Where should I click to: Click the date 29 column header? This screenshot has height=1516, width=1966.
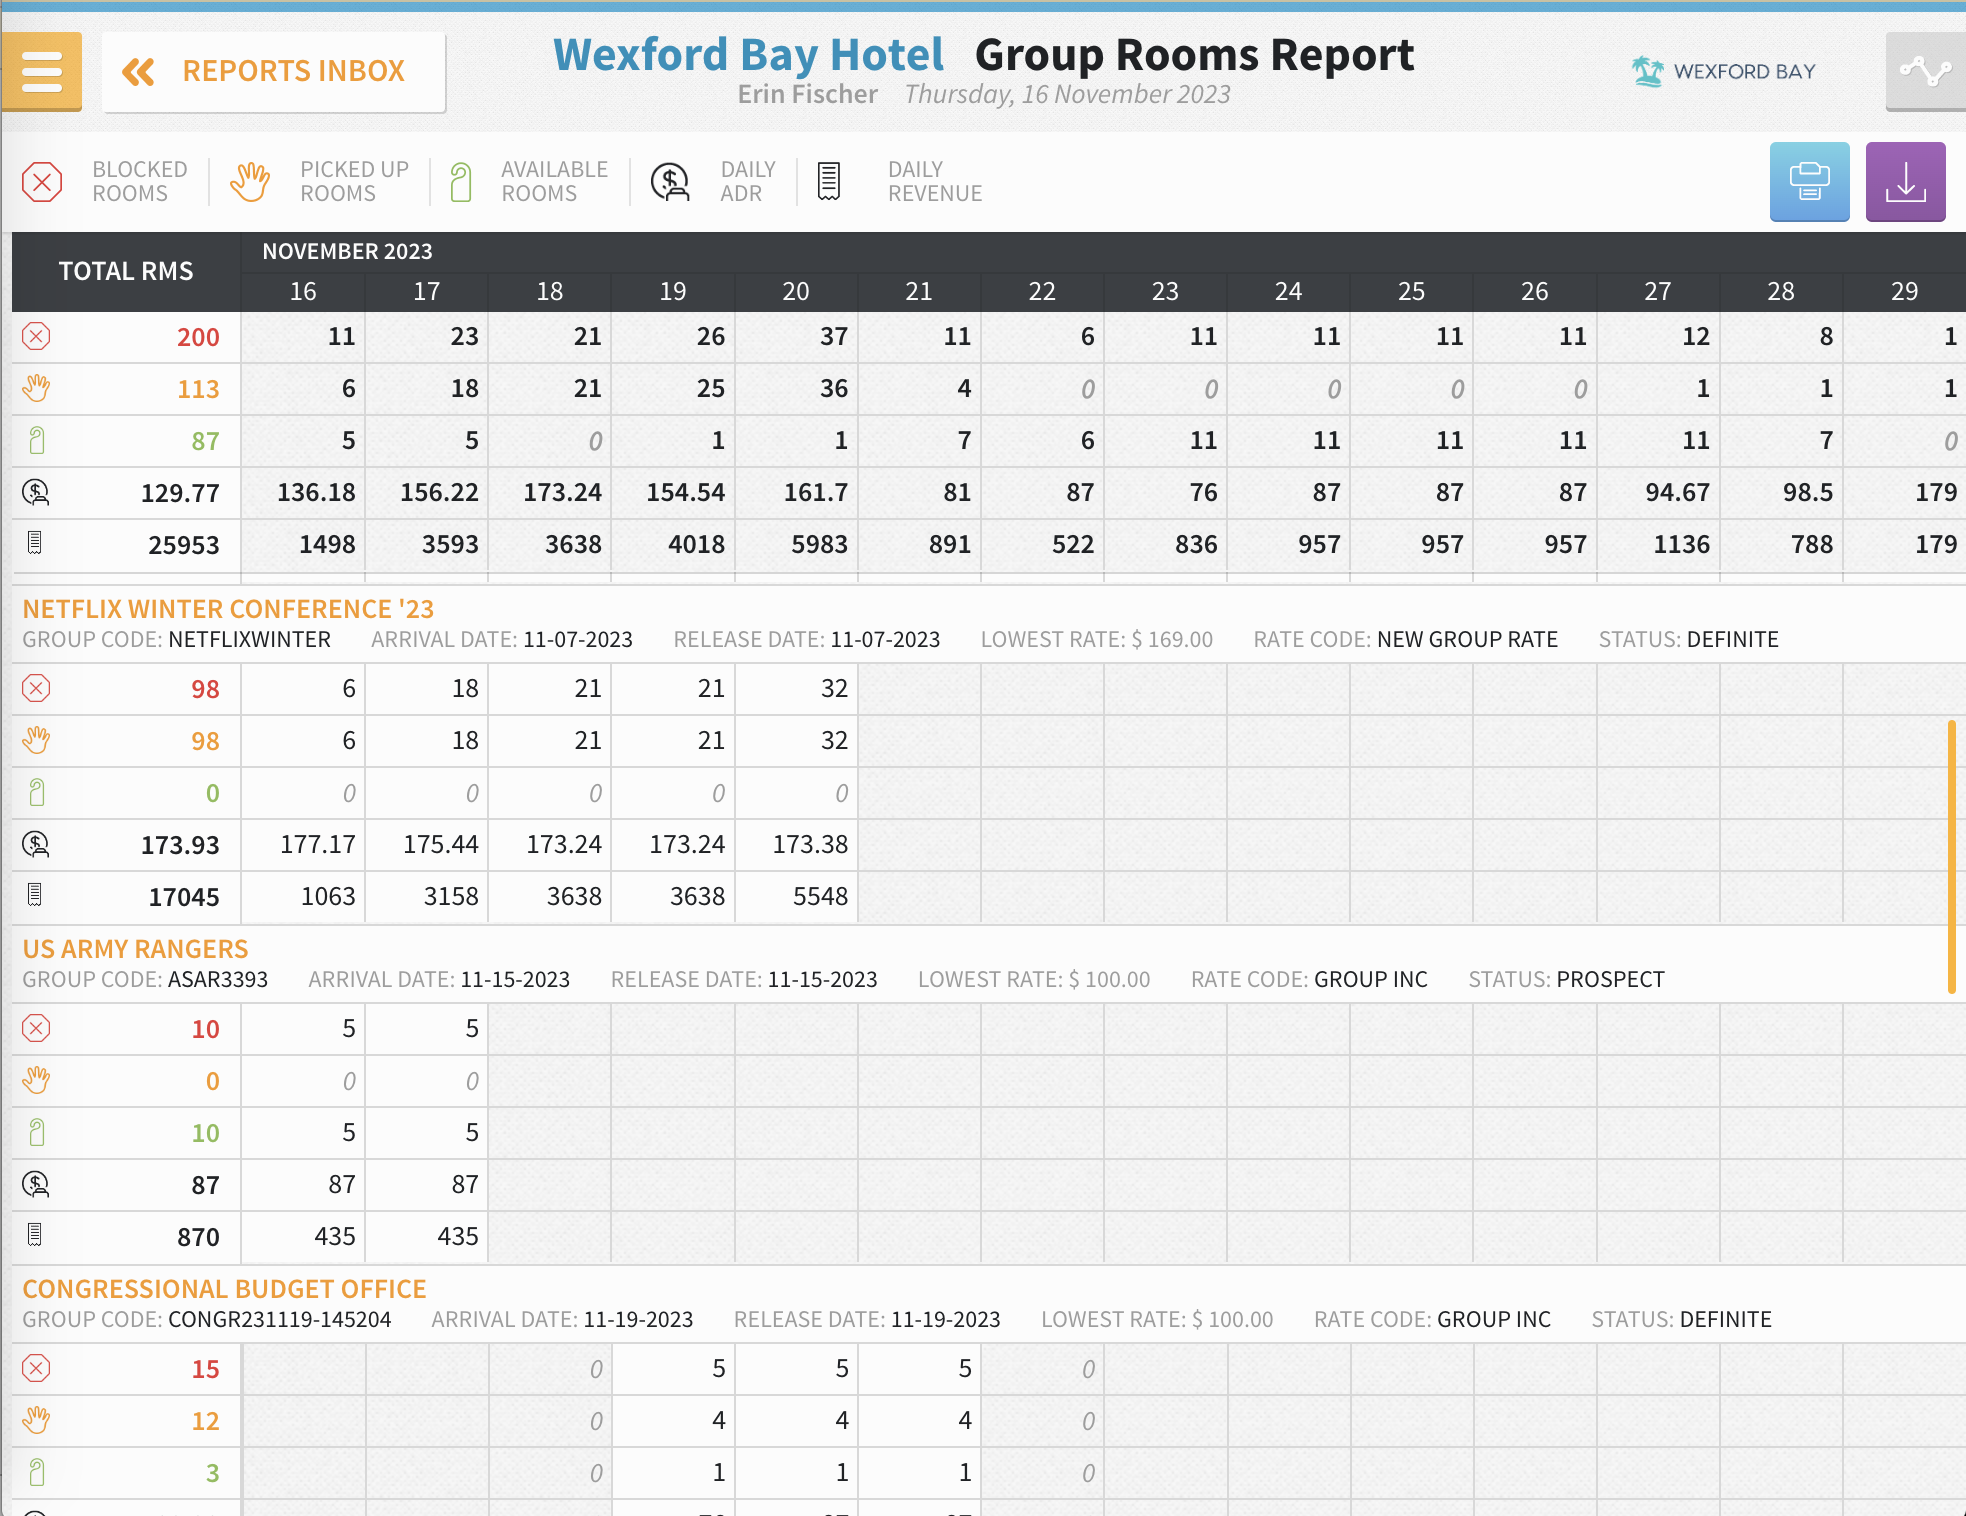(1904, 291)
